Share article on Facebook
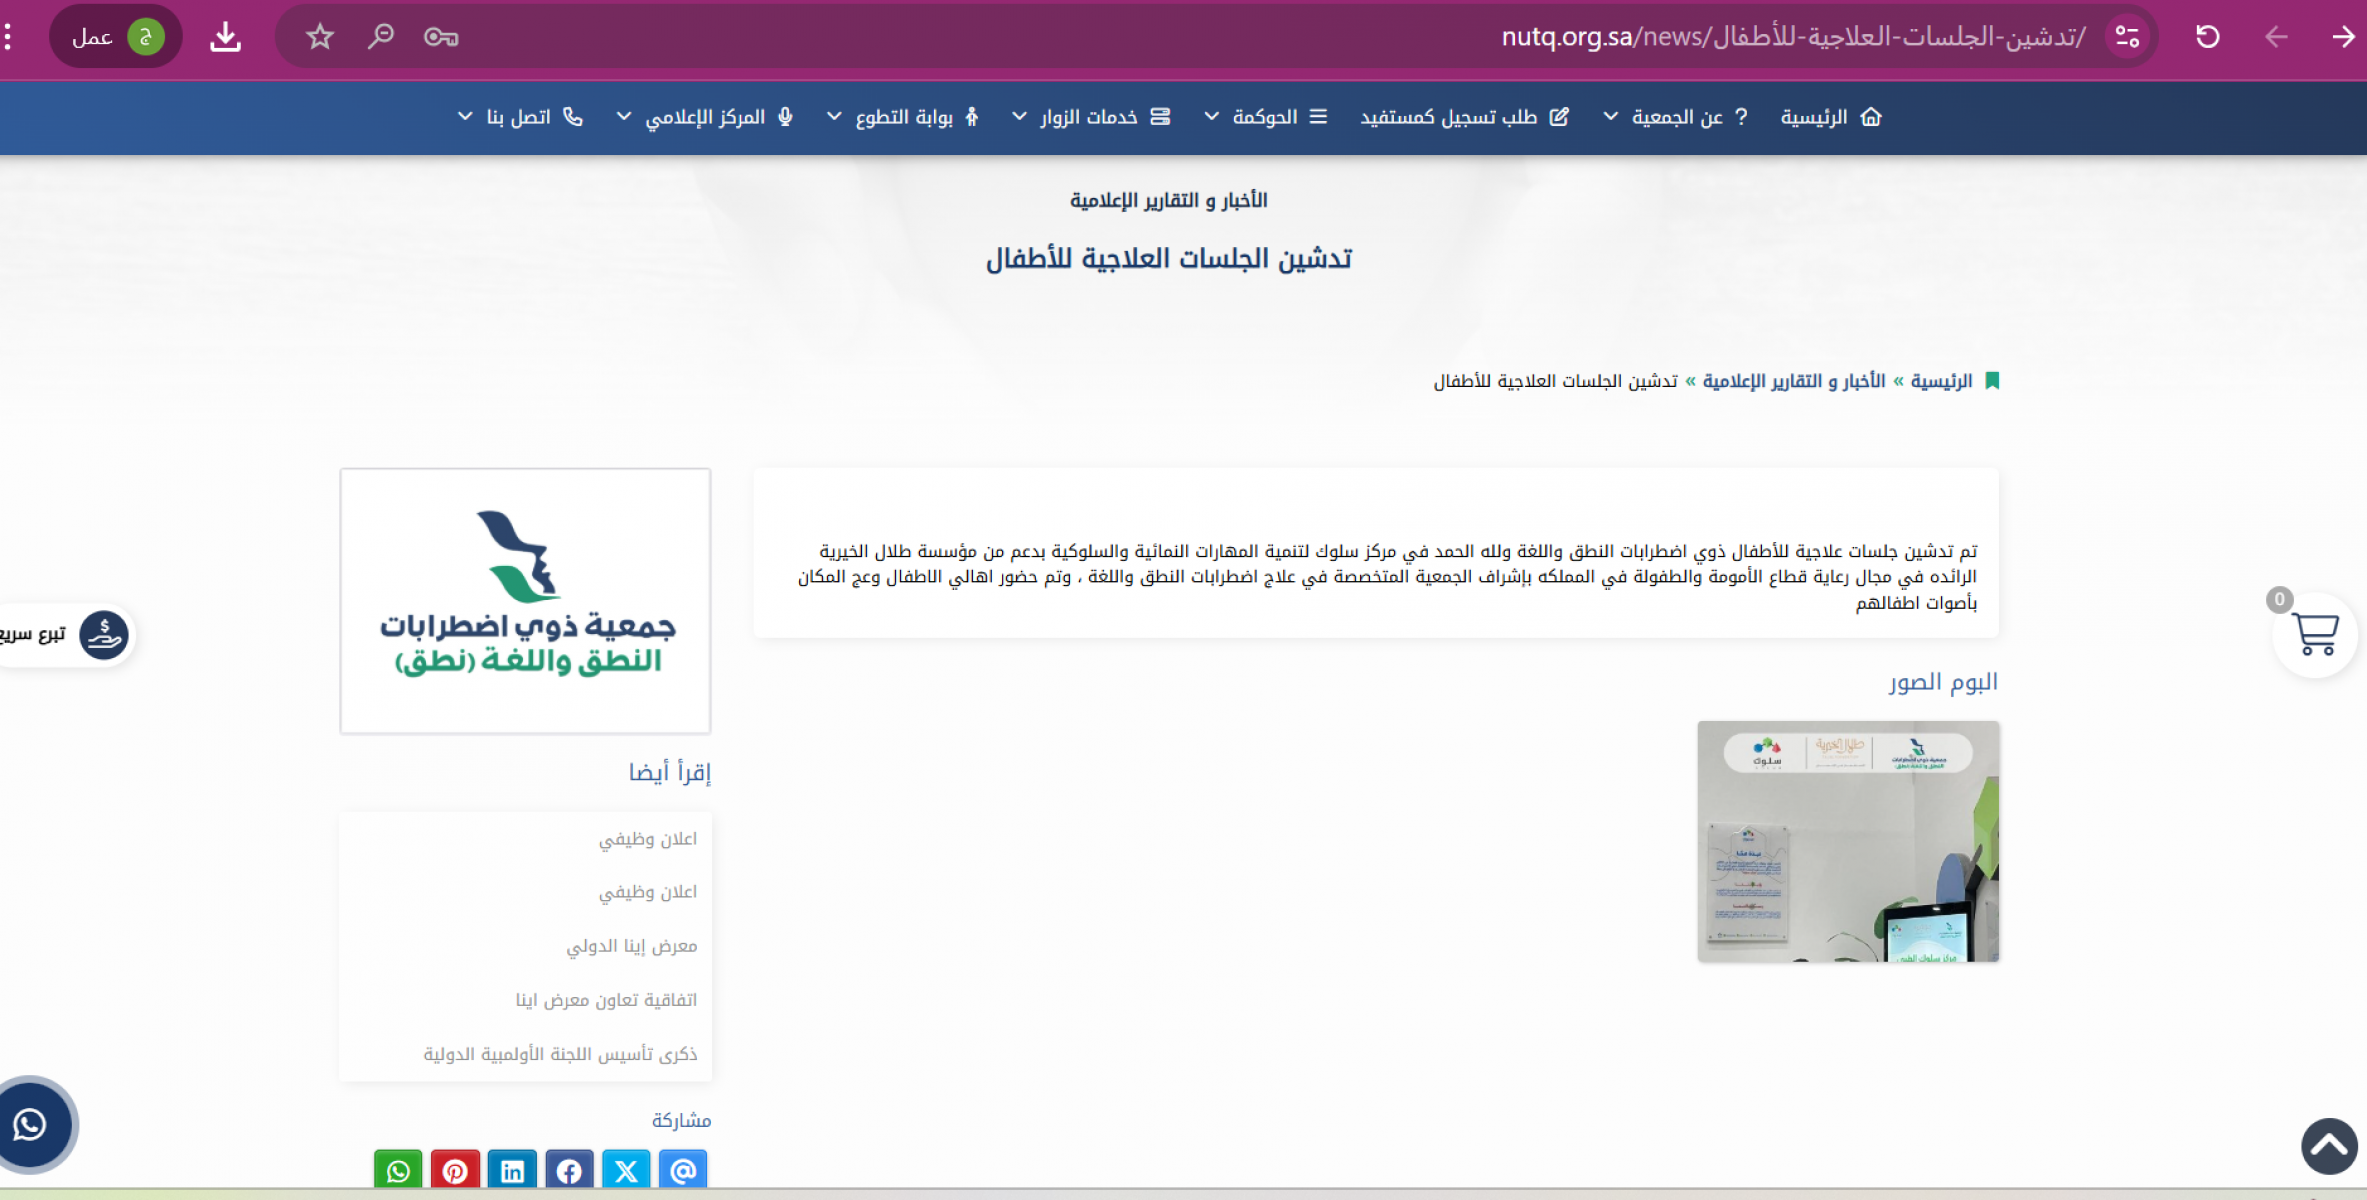2367x1200 pixels. click(569, 1170)
